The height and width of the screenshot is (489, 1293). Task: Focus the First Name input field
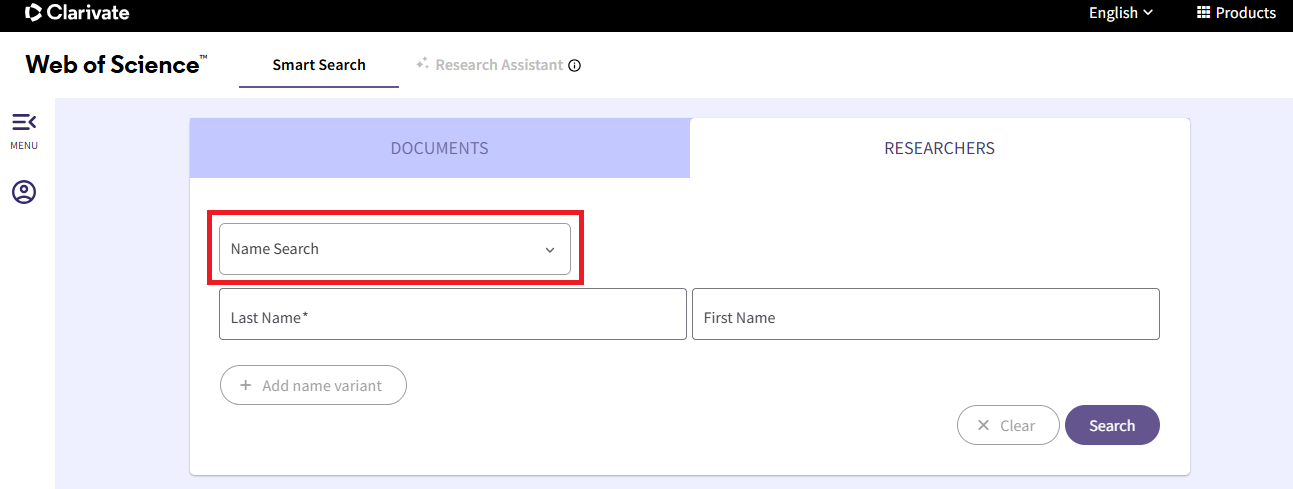pyautogui.click(x=926, y=314)
